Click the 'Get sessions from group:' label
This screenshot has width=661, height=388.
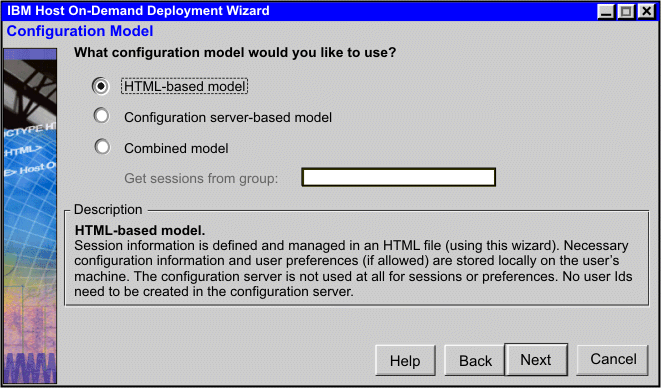click(x=201, y=179)
